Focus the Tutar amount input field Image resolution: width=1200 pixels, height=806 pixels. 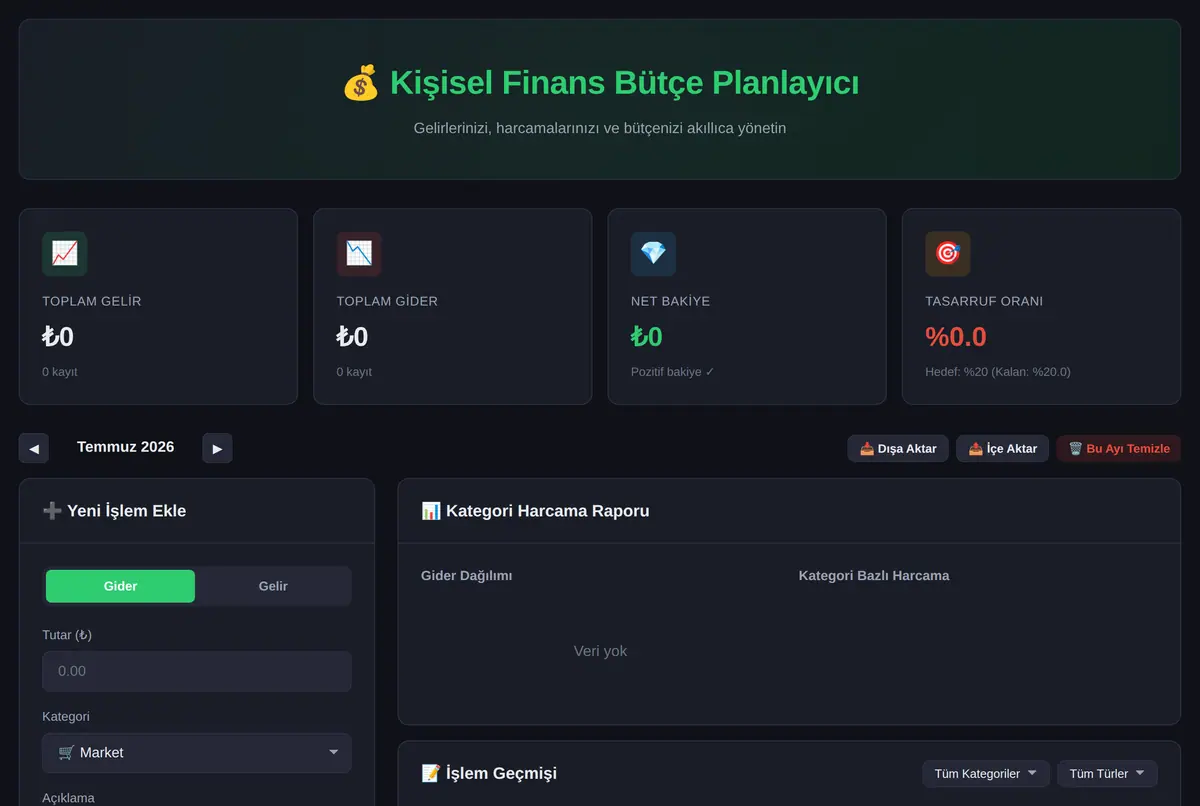pos(197,671)
